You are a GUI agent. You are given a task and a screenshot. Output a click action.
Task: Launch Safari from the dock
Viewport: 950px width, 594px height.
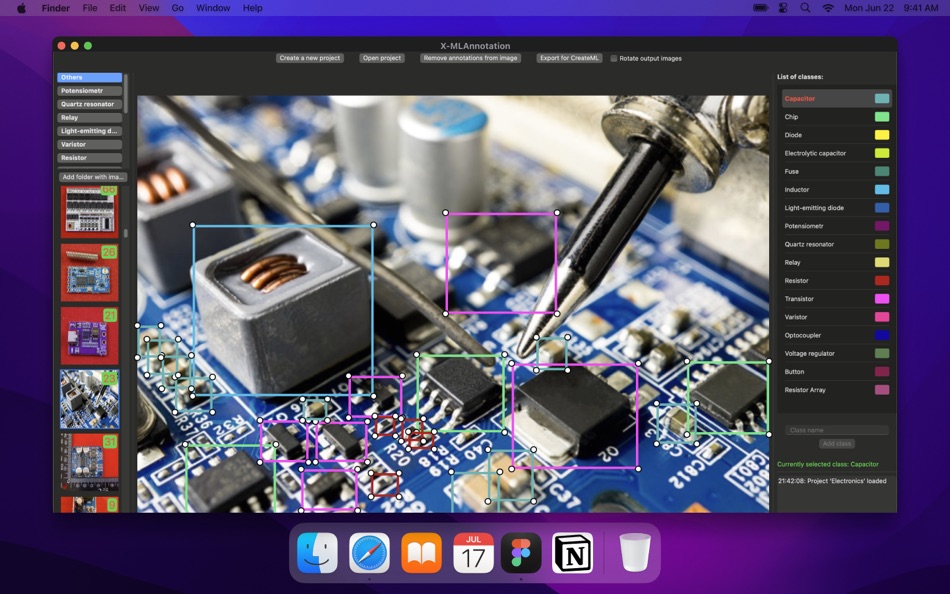[369, 553]
